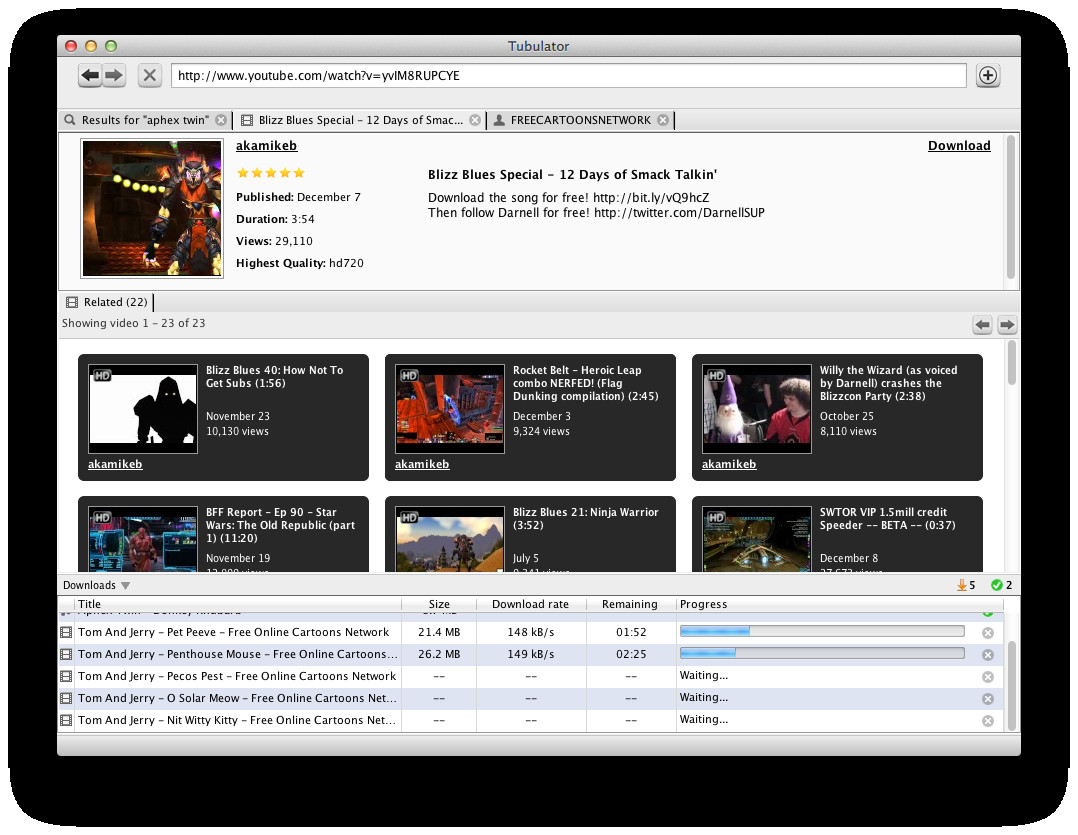Click the 'Willy the Wizard' video title
1078x835 pixels.
click(888, 383)
